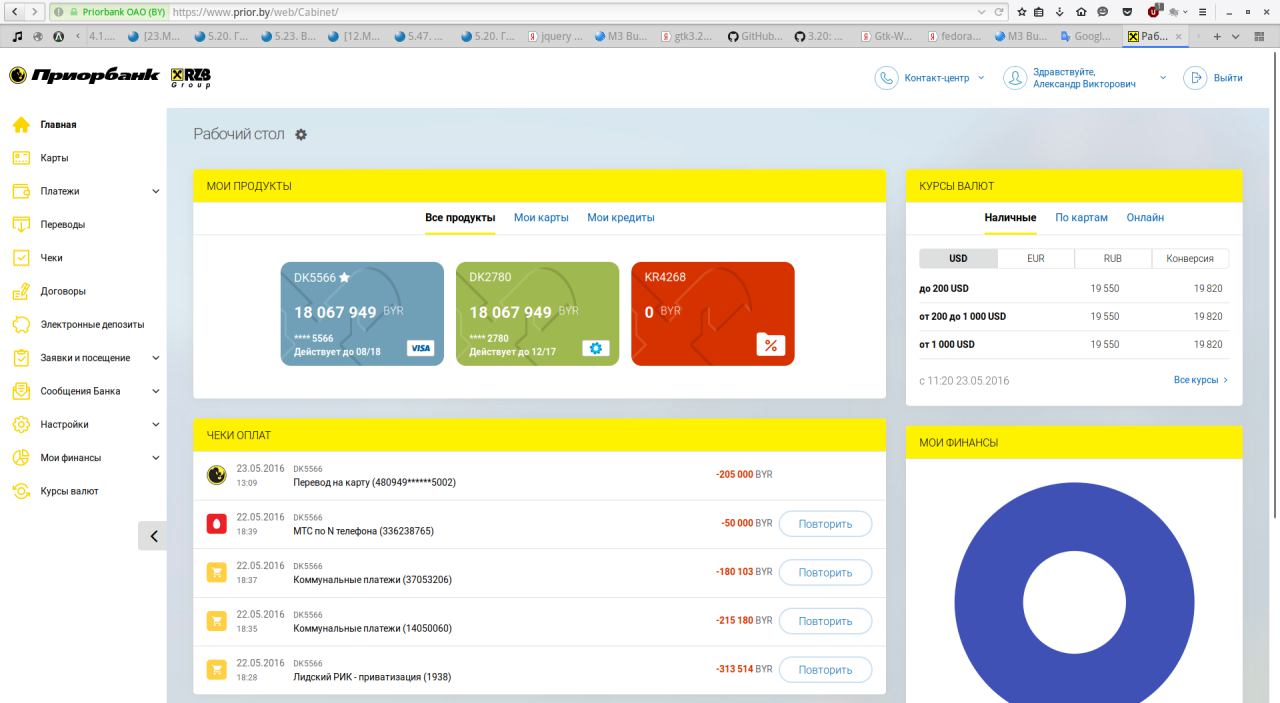Expand the Сообщения Банка submenu chevron

[155, 391]
